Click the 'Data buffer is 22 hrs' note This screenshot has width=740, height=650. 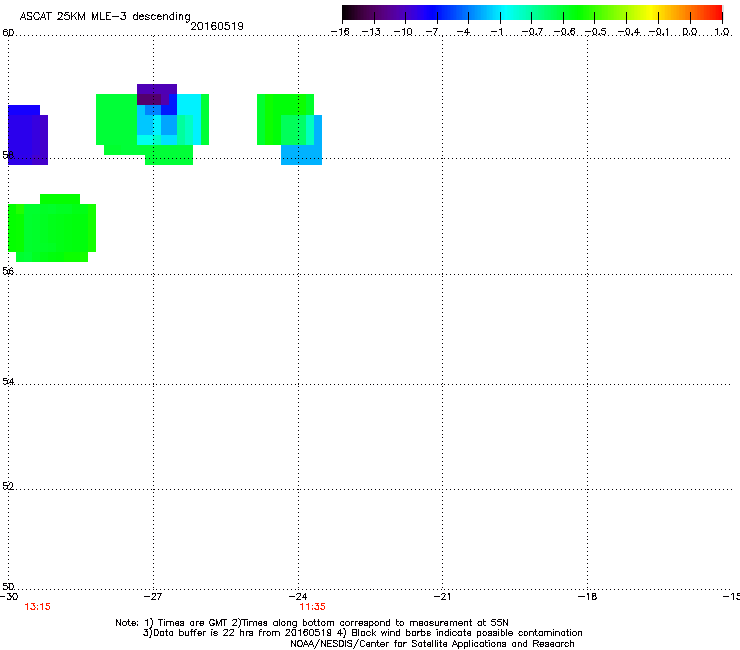362,633
